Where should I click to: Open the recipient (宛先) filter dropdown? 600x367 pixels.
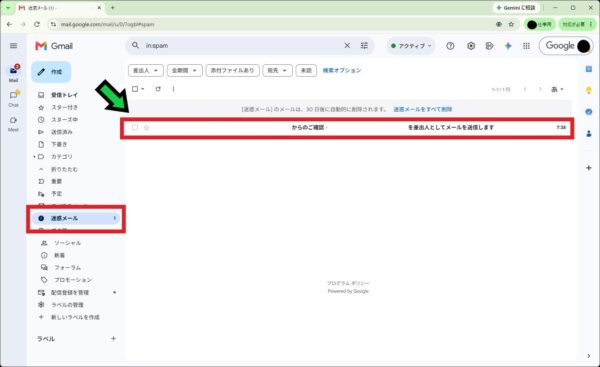[277, 70]
